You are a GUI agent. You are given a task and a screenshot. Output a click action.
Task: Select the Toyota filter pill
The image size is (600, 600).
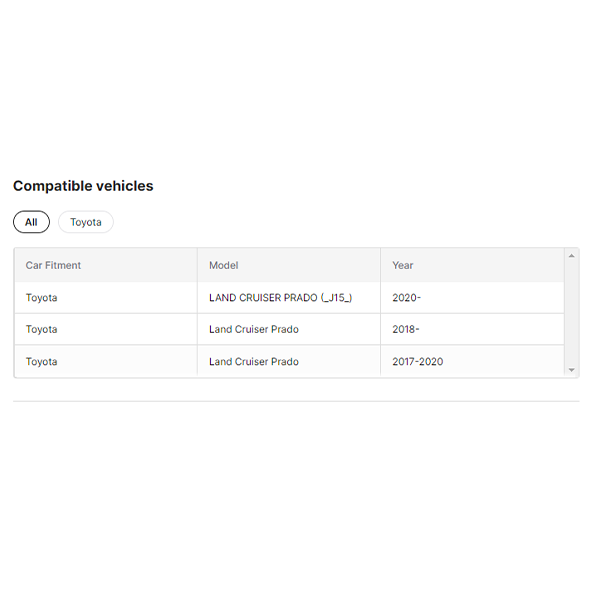click(x=86, y=222)
